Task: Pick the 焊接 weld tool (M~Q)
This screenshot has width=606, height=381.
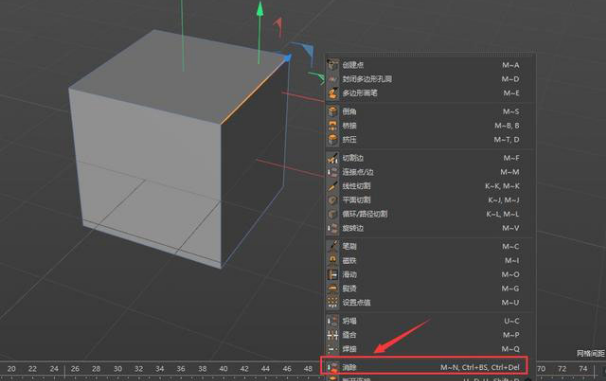Action: pos(430,349)
